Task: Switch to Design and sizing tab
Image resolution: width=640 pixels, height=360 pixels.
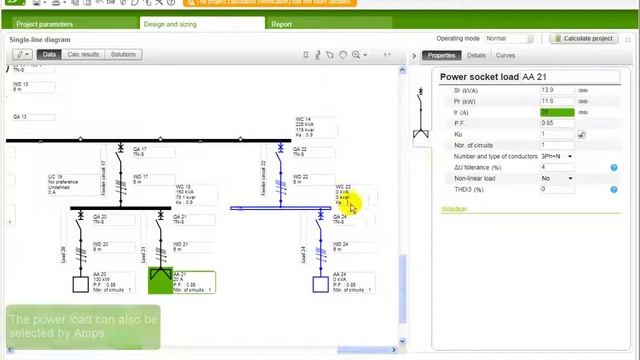Action: pos(202,24)
